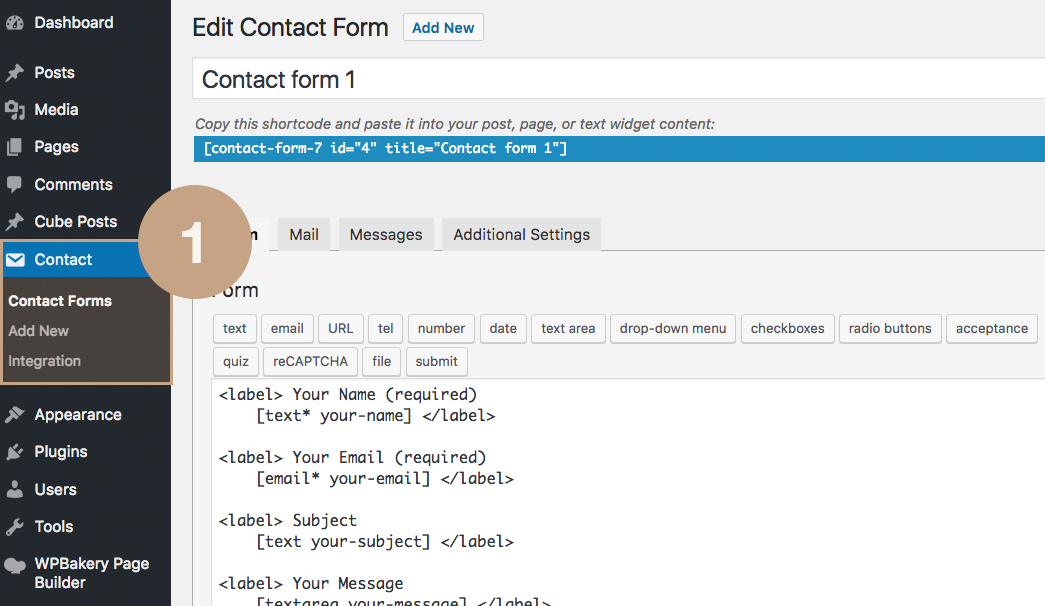Click the WPBakery Page Builder cloud icon

coord(15,566)
